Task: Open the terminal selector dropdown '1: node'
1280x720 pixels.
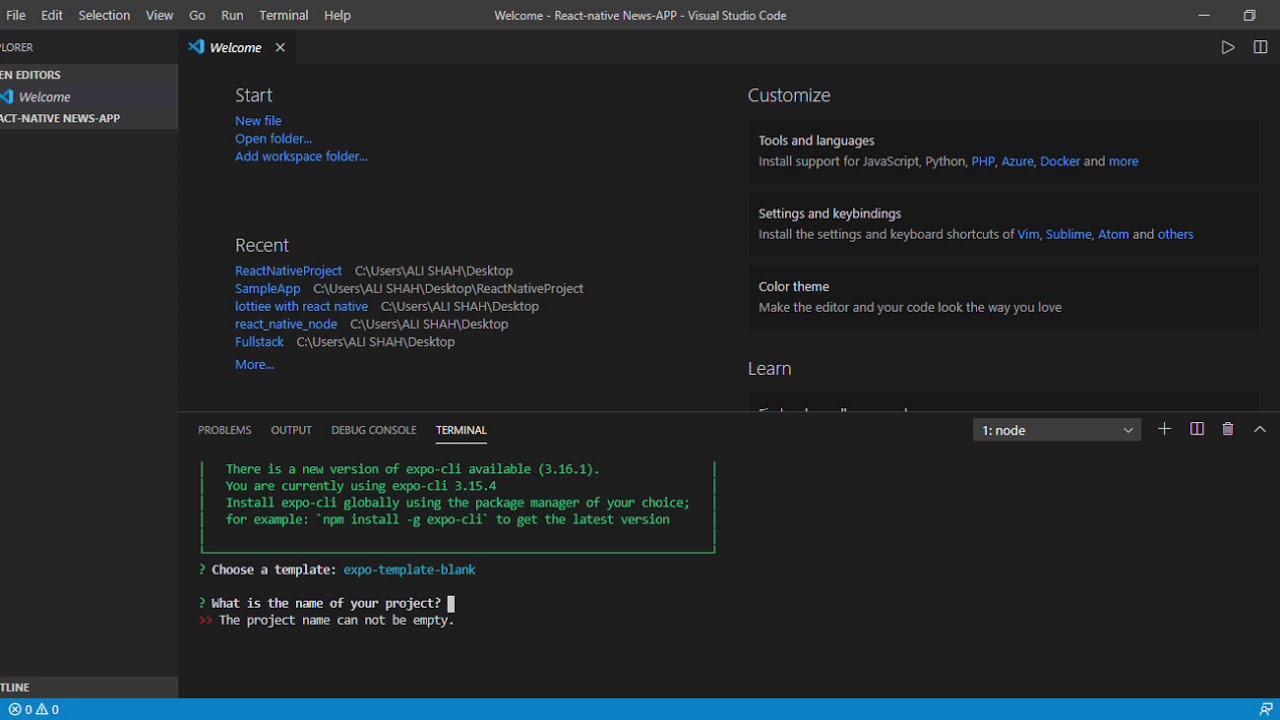Action: [1057, 430]
